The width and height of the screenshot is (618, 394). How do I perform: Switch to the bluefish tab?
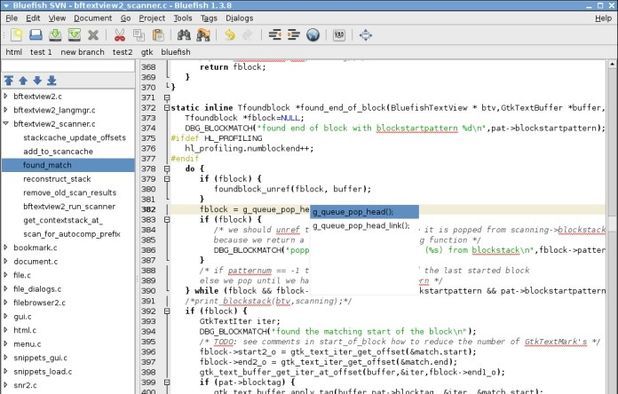coord(175,52)
